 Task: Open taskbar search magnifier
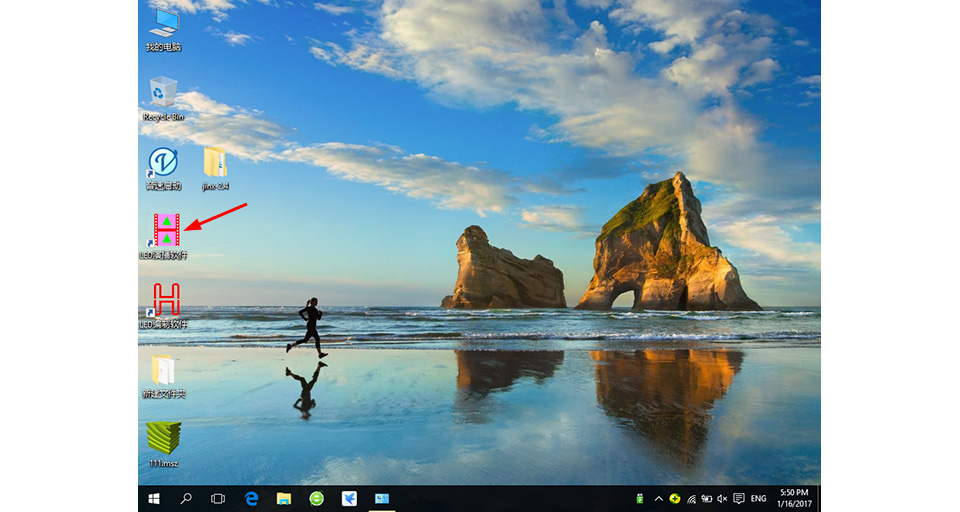point(186,499)
